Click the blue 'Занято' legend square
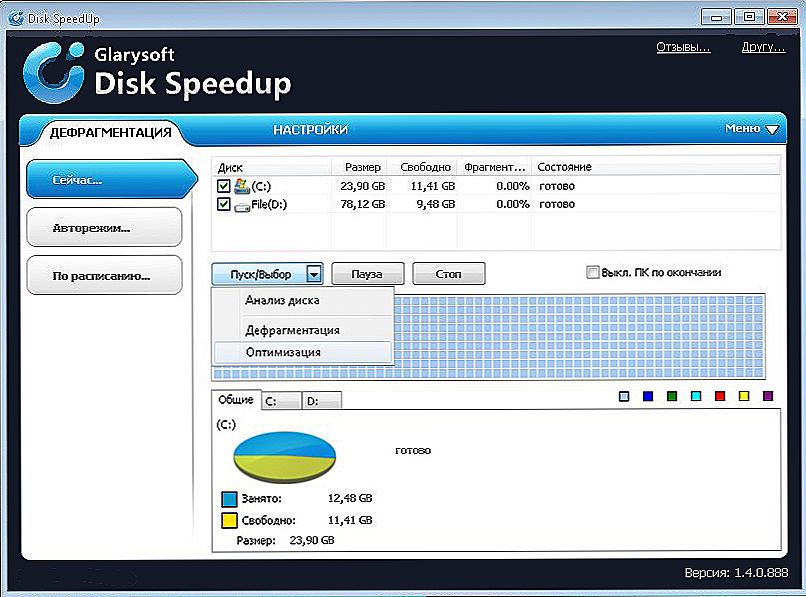Viewport: 806px width, 597px height. point(229,498)
